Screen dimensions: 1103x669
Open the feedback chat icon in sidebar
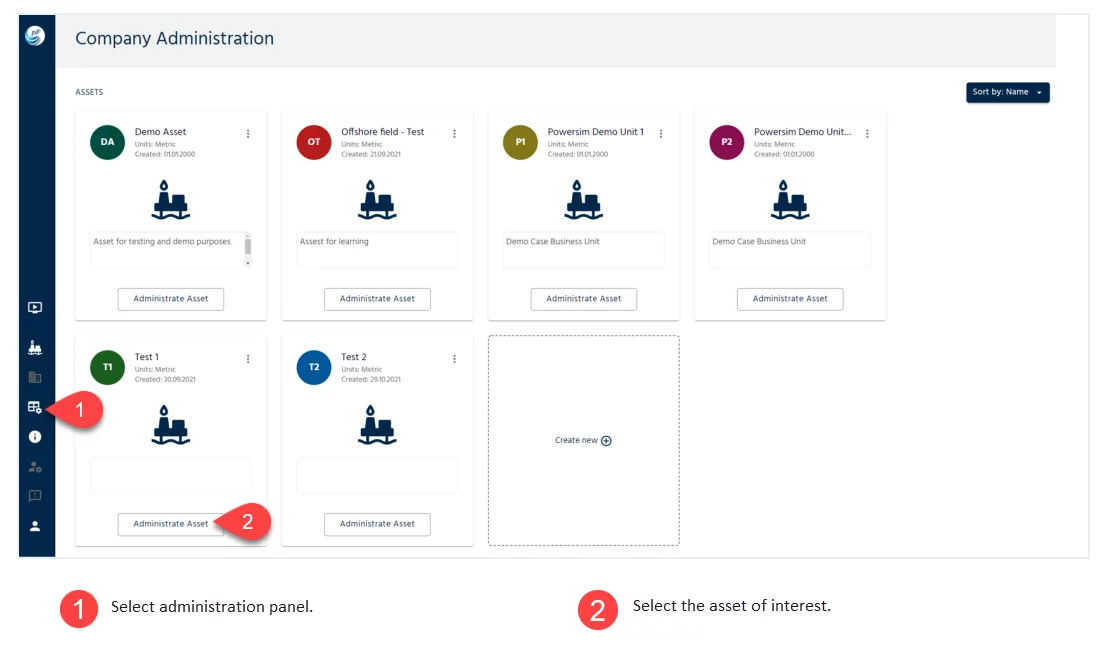coord(34,495)
